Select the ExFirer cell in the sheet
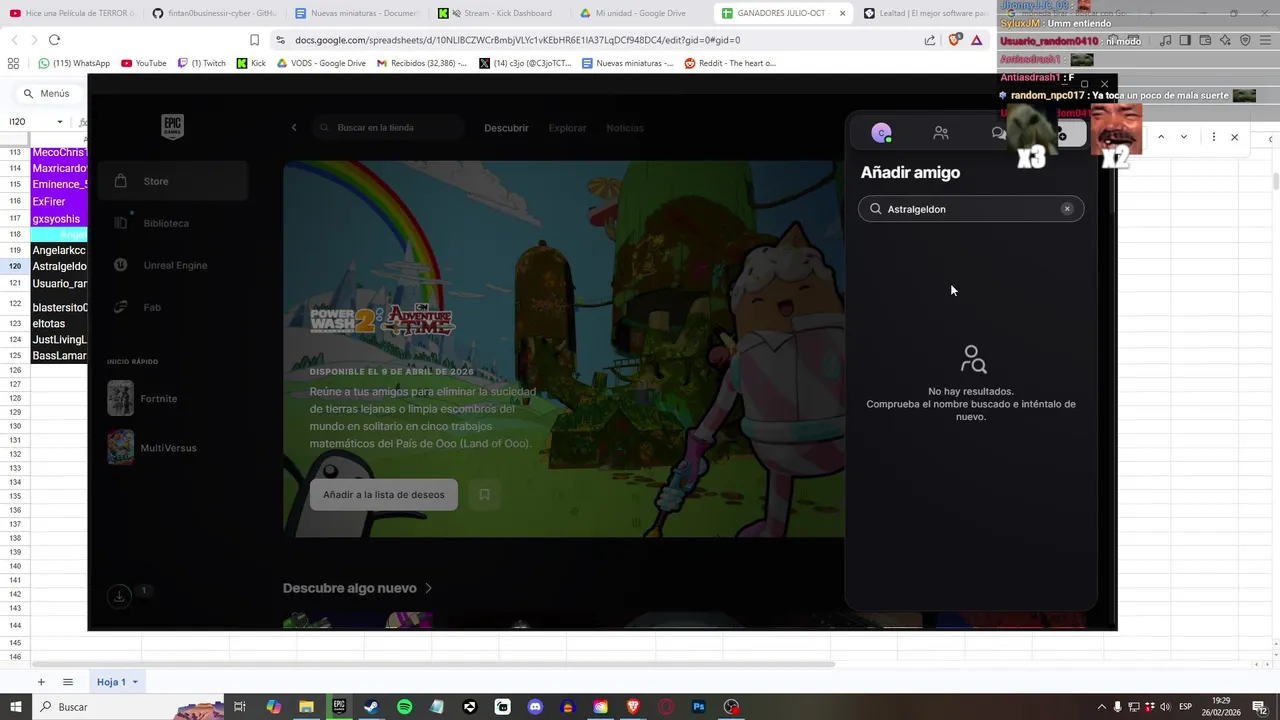The height and width of the screenshot is (720, 1280). pyautogui.click(x=59, y=201)
